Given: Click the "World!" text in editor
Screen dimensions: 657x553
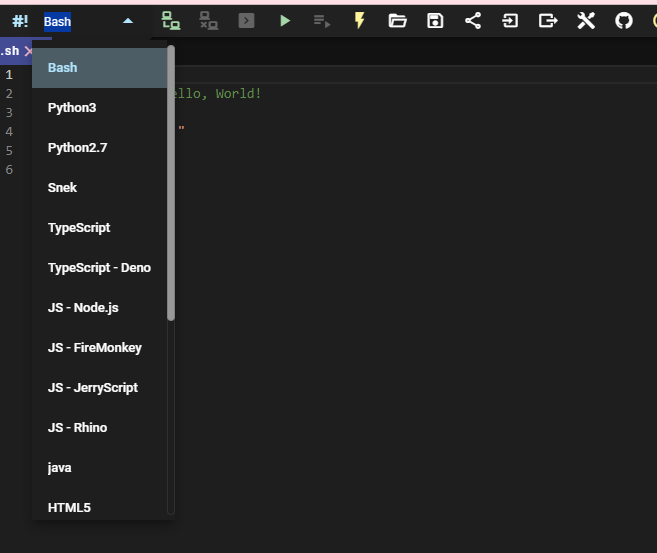Looking at the screenshot, I should pyautogui.click(x=238, y=93).
